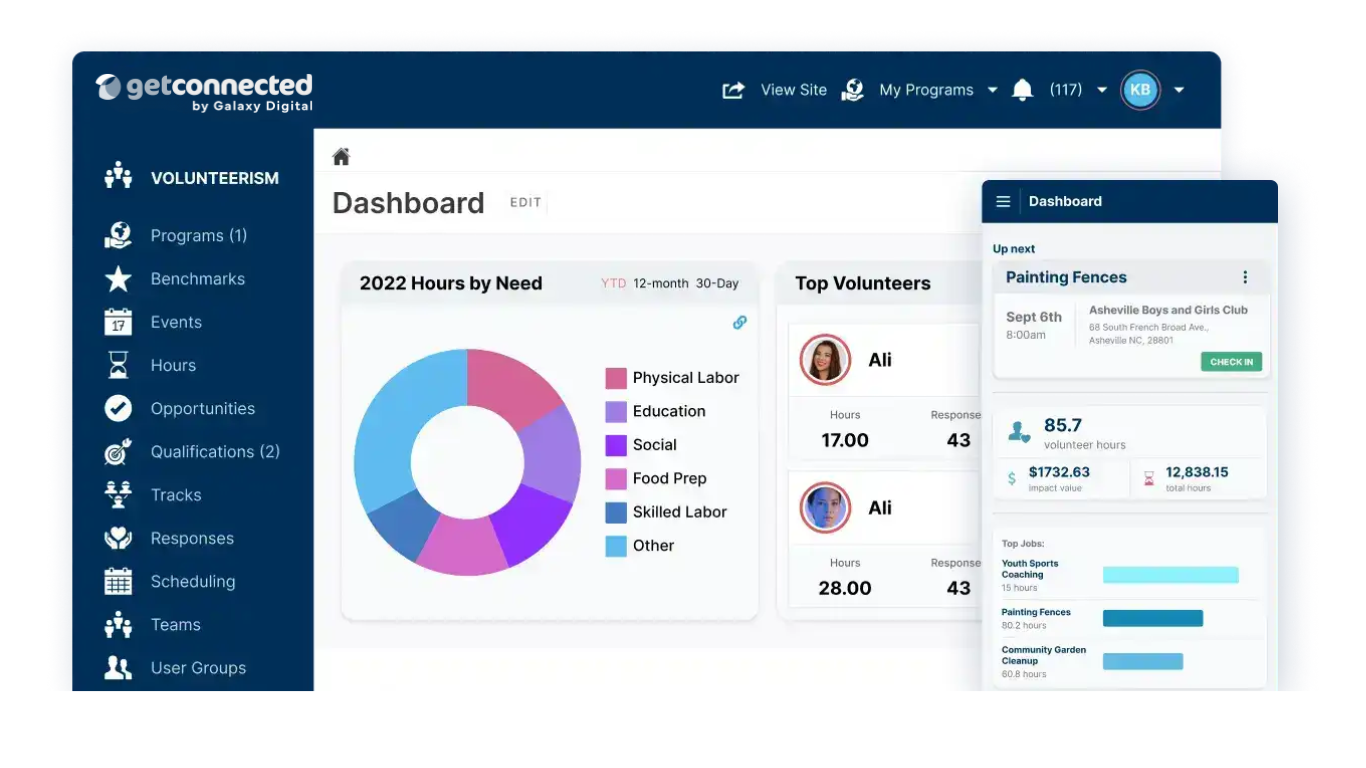Switch chart range to YTD
The width and height of the screenshot is (1366, 768).
[613, 284]
